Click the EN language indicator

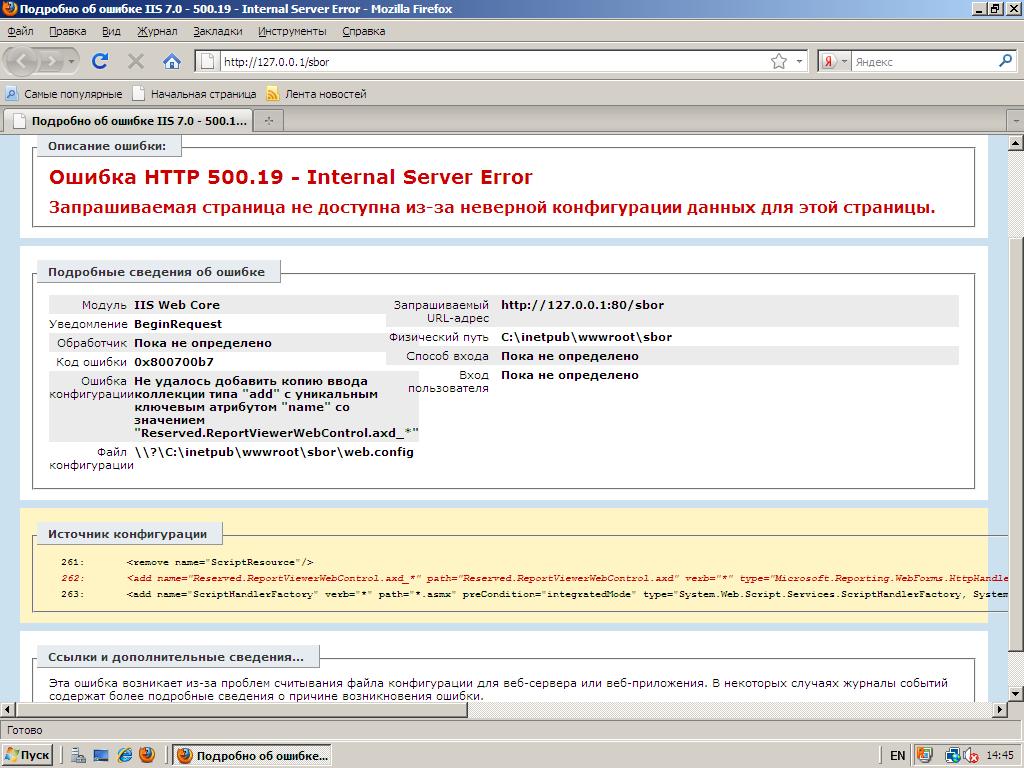click(897, 756)
